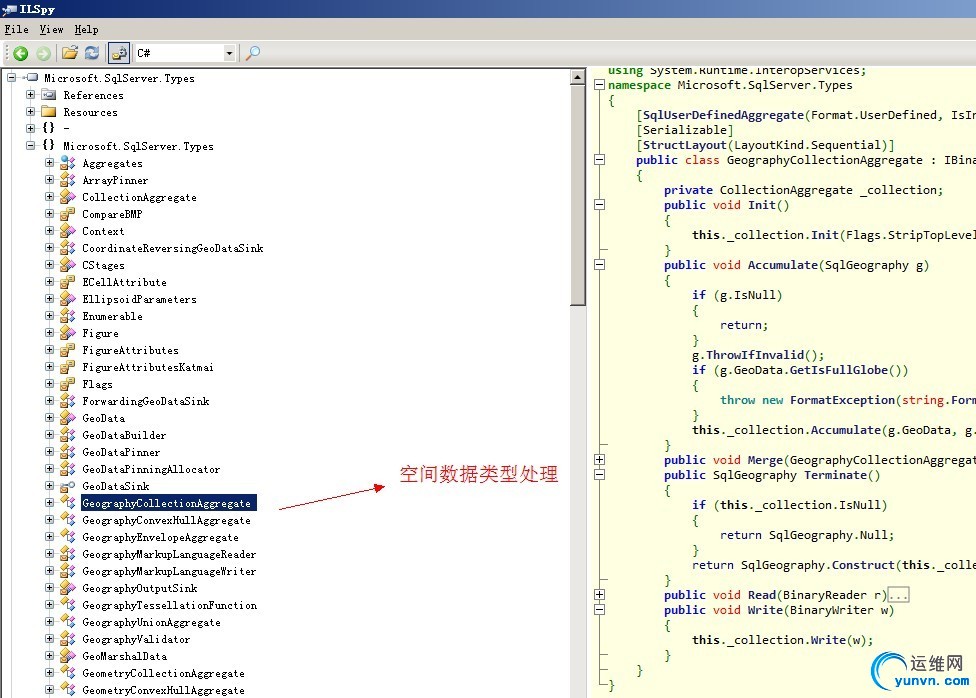Click the EllipsoidParameters icon
Screen dimensions: 976x698
[68, 299]
